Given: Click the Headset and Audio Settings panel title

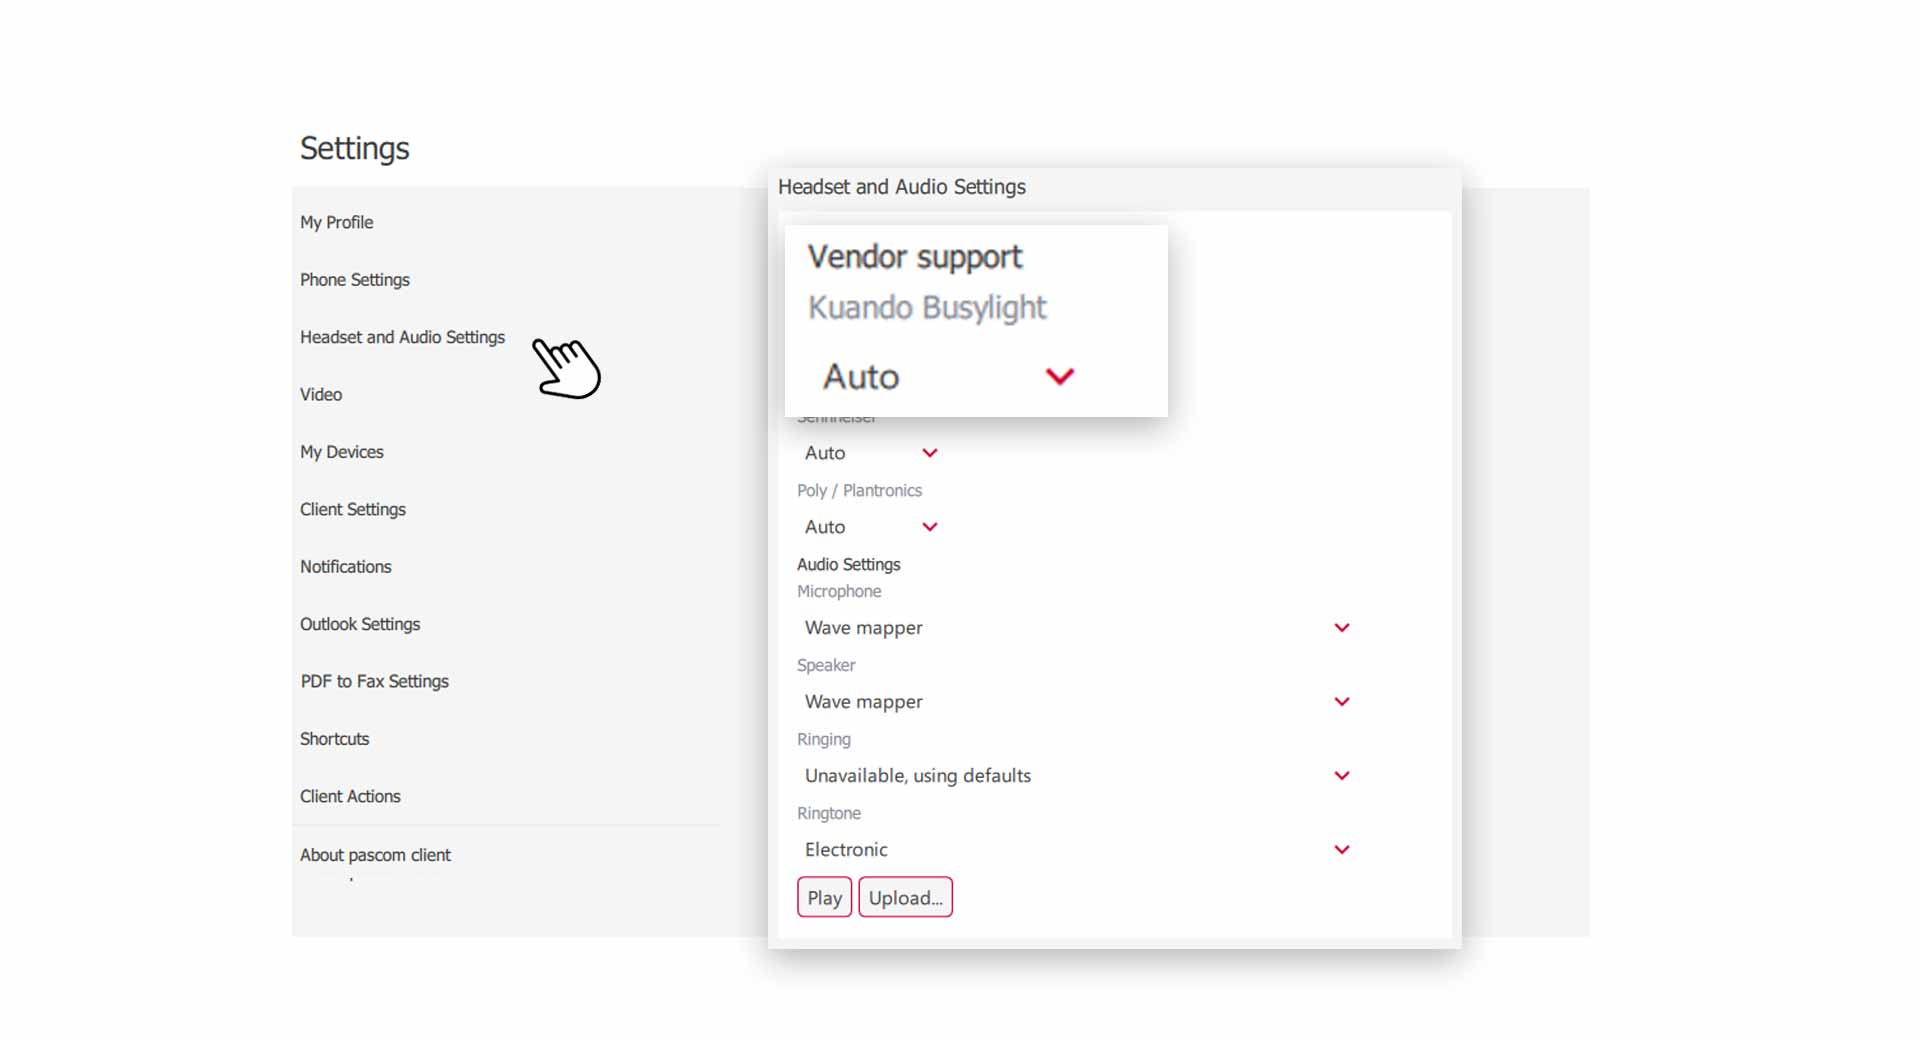Looking at the screenshot, I should (x=902, y=187).
